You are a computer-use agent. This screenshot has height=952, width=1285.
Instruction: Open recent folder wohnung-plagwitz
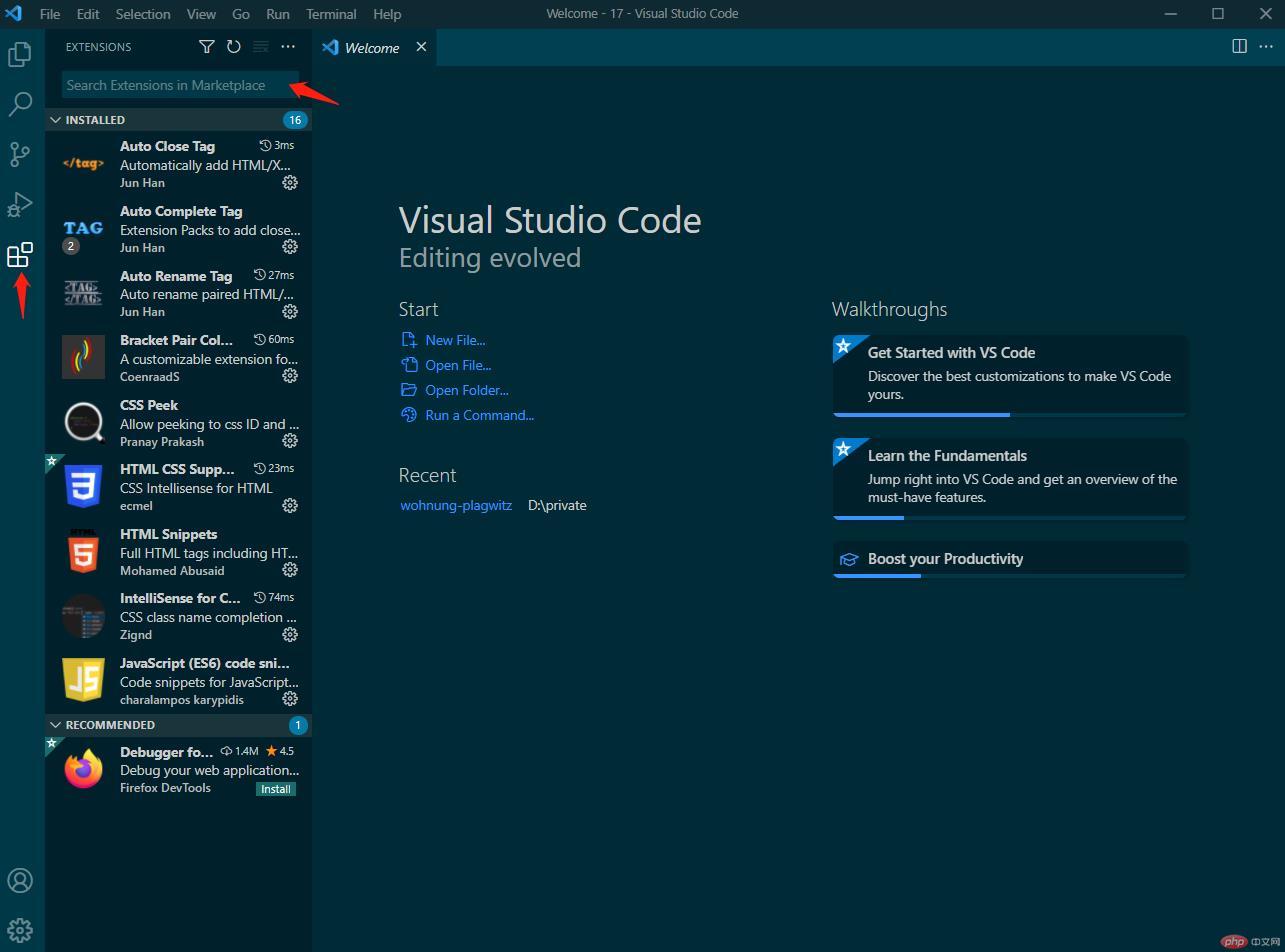click(x=456, y=505)
